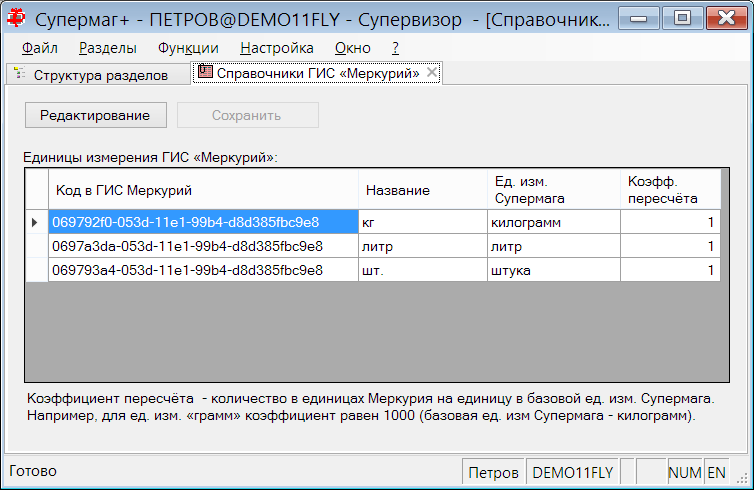Close the Справочники ГИС «Меркурий» tab

(432, 73)
